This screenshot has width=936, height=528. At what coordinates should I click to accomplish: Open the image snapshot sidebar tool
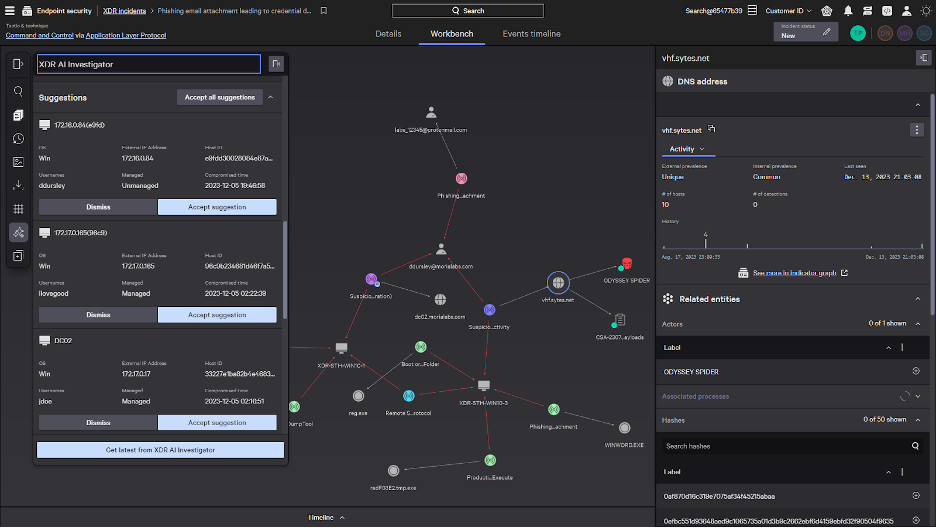18,162
